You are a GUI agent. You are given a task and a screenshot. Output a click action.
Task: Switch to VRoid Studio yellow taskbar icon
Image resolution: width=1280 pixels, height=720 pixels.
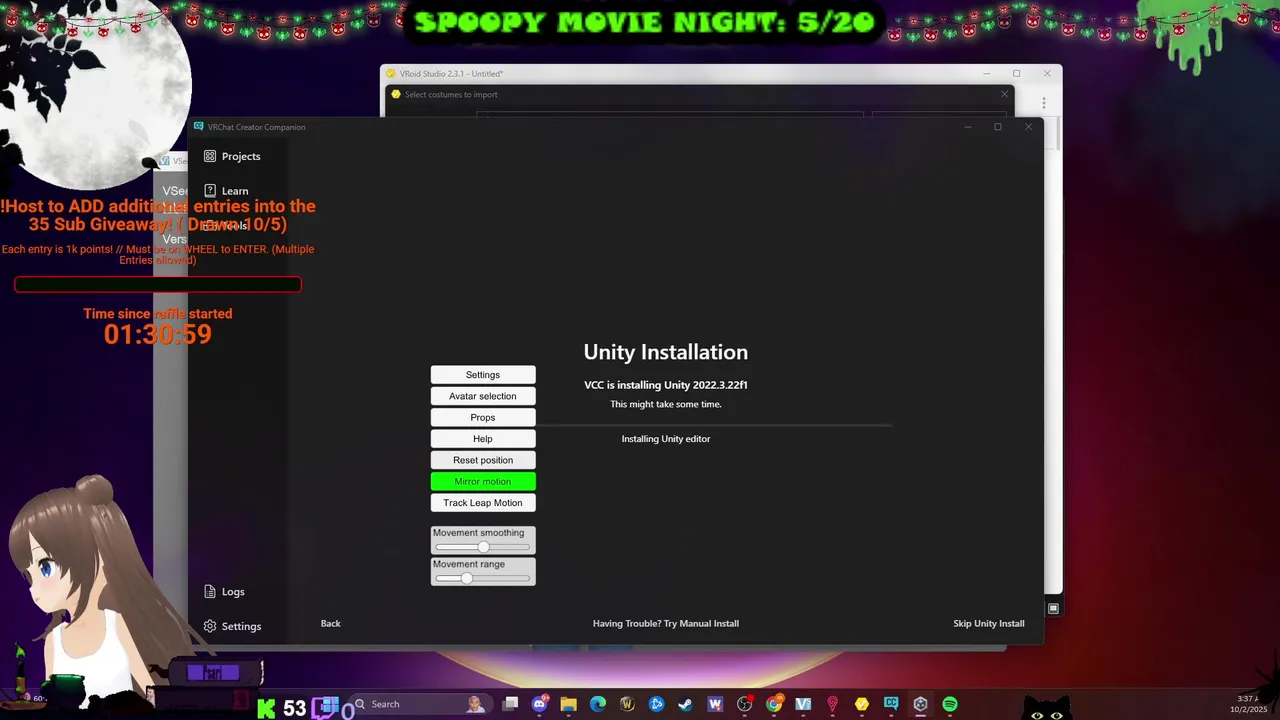[x=862, y=704]
